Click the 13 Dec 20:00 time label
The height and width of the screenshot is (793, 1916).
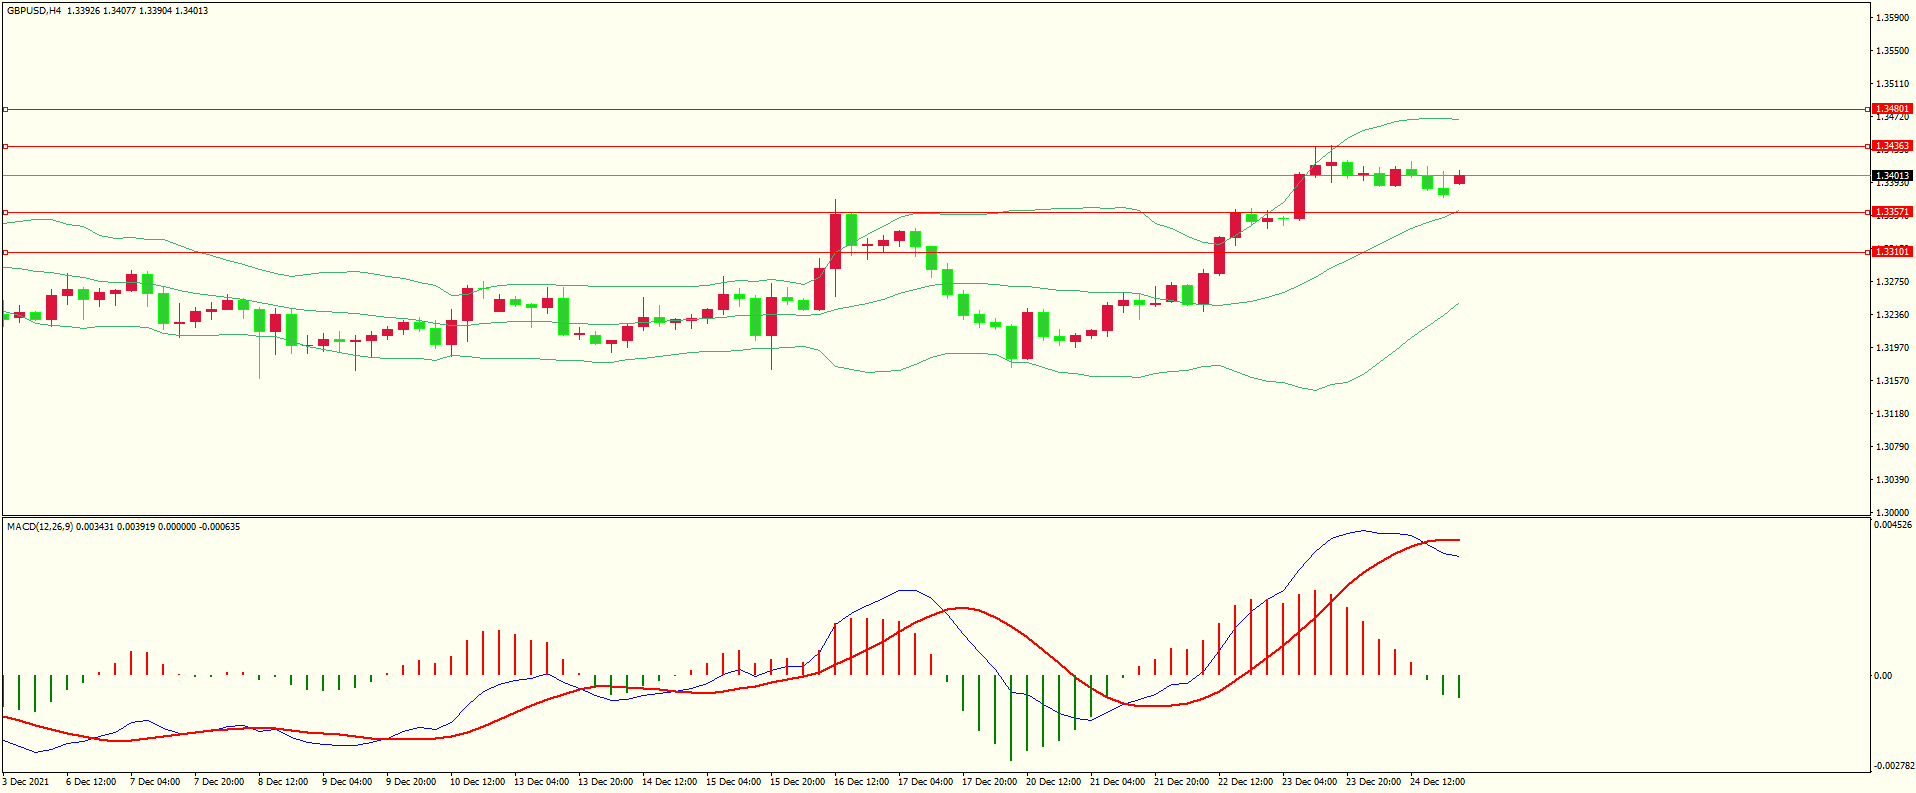click(x=605, y=782)
